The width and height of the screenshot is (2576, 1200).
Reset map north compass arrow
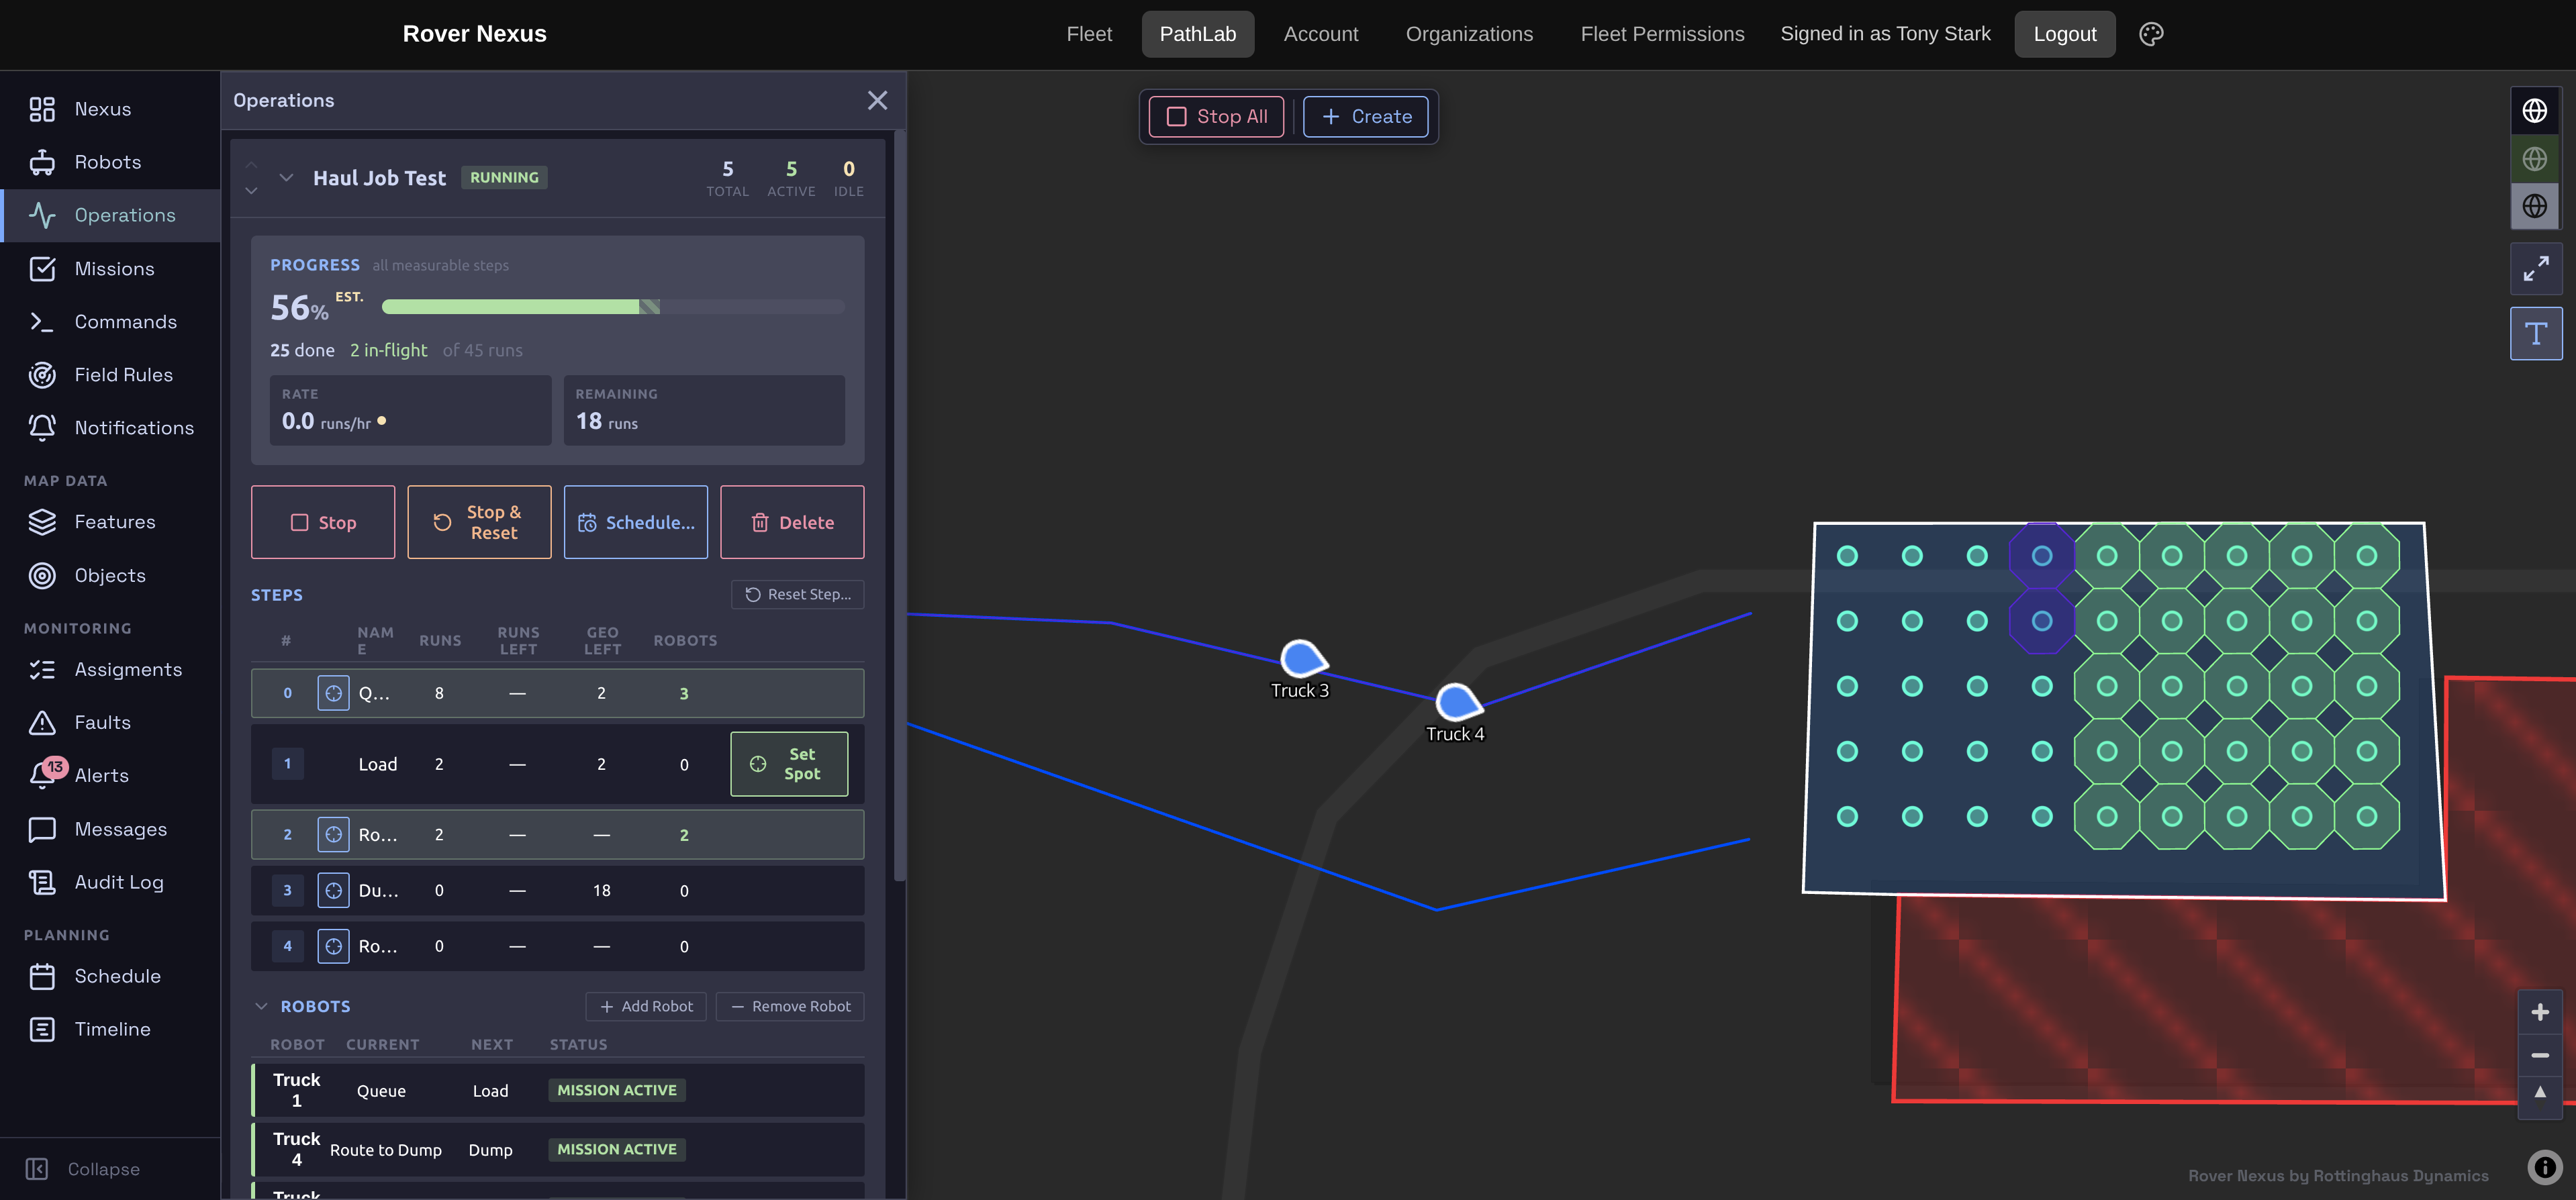pyautogui.click(x=2540, y=1092)
